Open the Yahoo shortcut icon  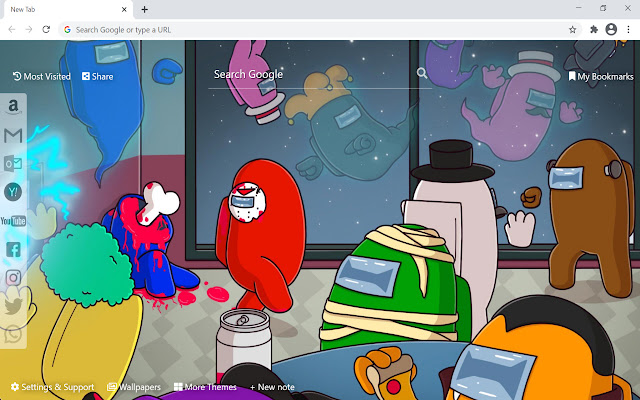13,192
